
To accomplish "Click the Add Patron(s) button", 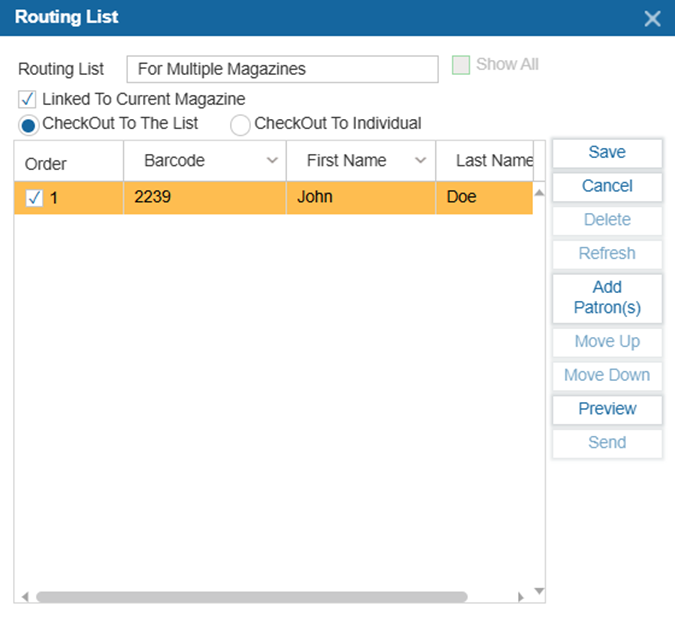I will coord(607,298).
